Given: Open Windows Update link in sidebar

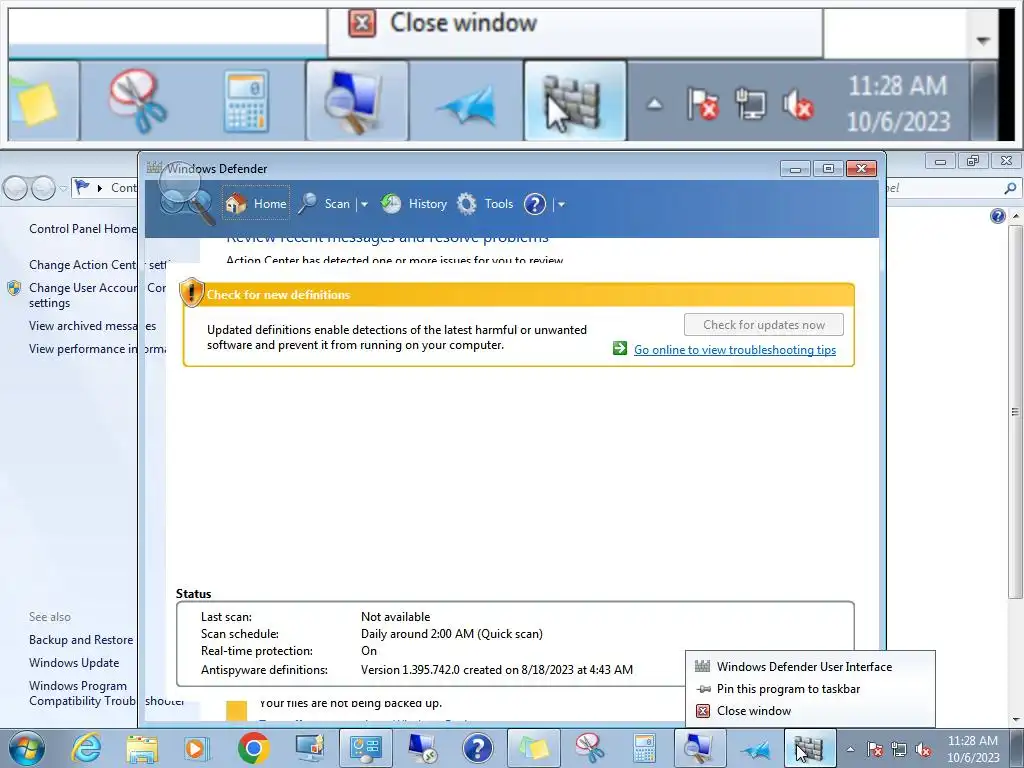Looking at the screenshot, I should click(74, 663).
